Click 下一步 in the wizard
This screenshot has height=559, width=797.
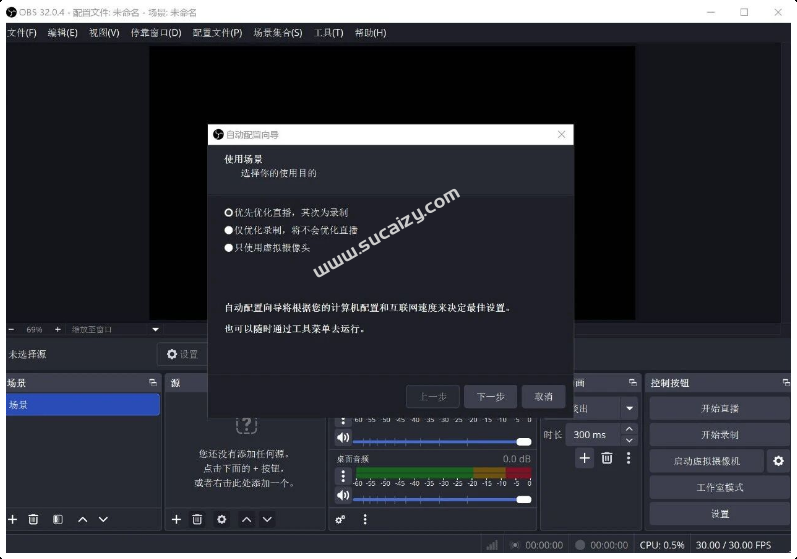click(491, 396)
